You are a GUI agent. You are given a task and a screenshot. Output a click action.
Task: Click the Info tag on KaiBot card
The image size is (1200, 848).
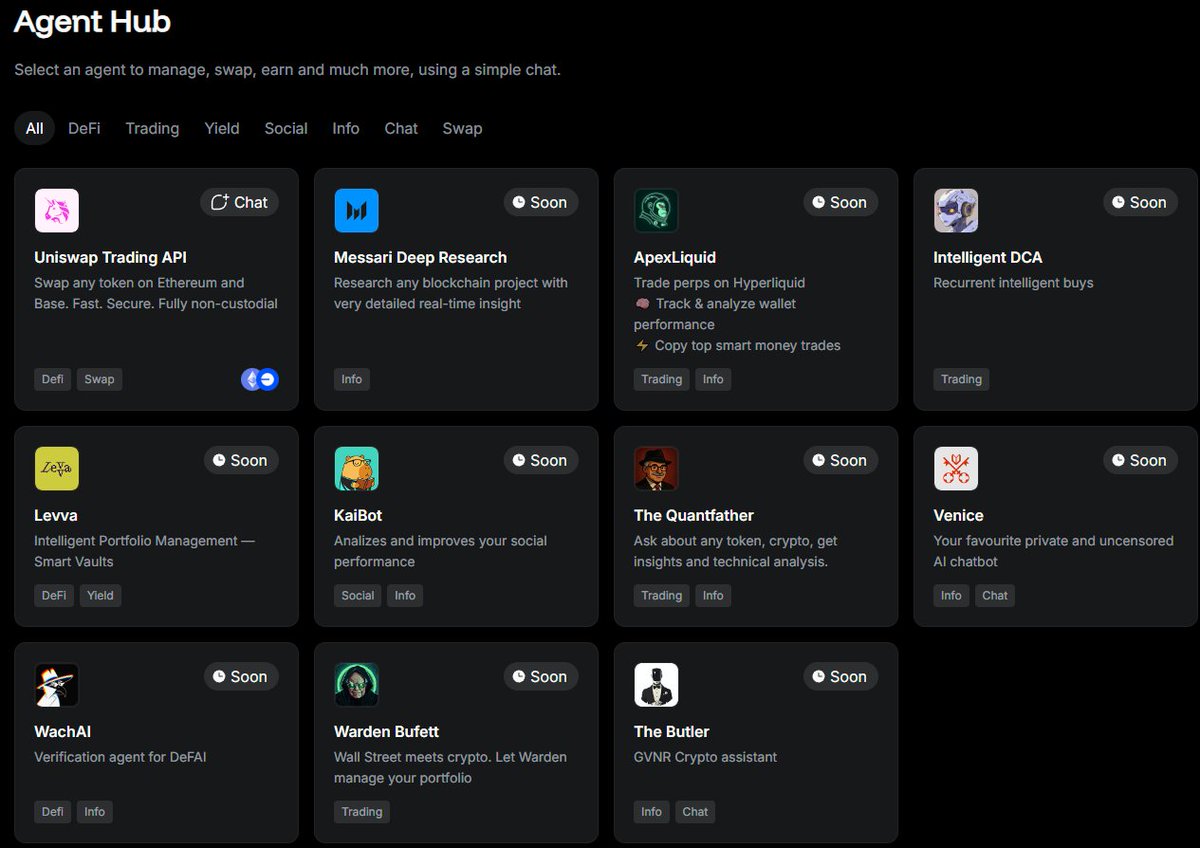tap(405, 595)
